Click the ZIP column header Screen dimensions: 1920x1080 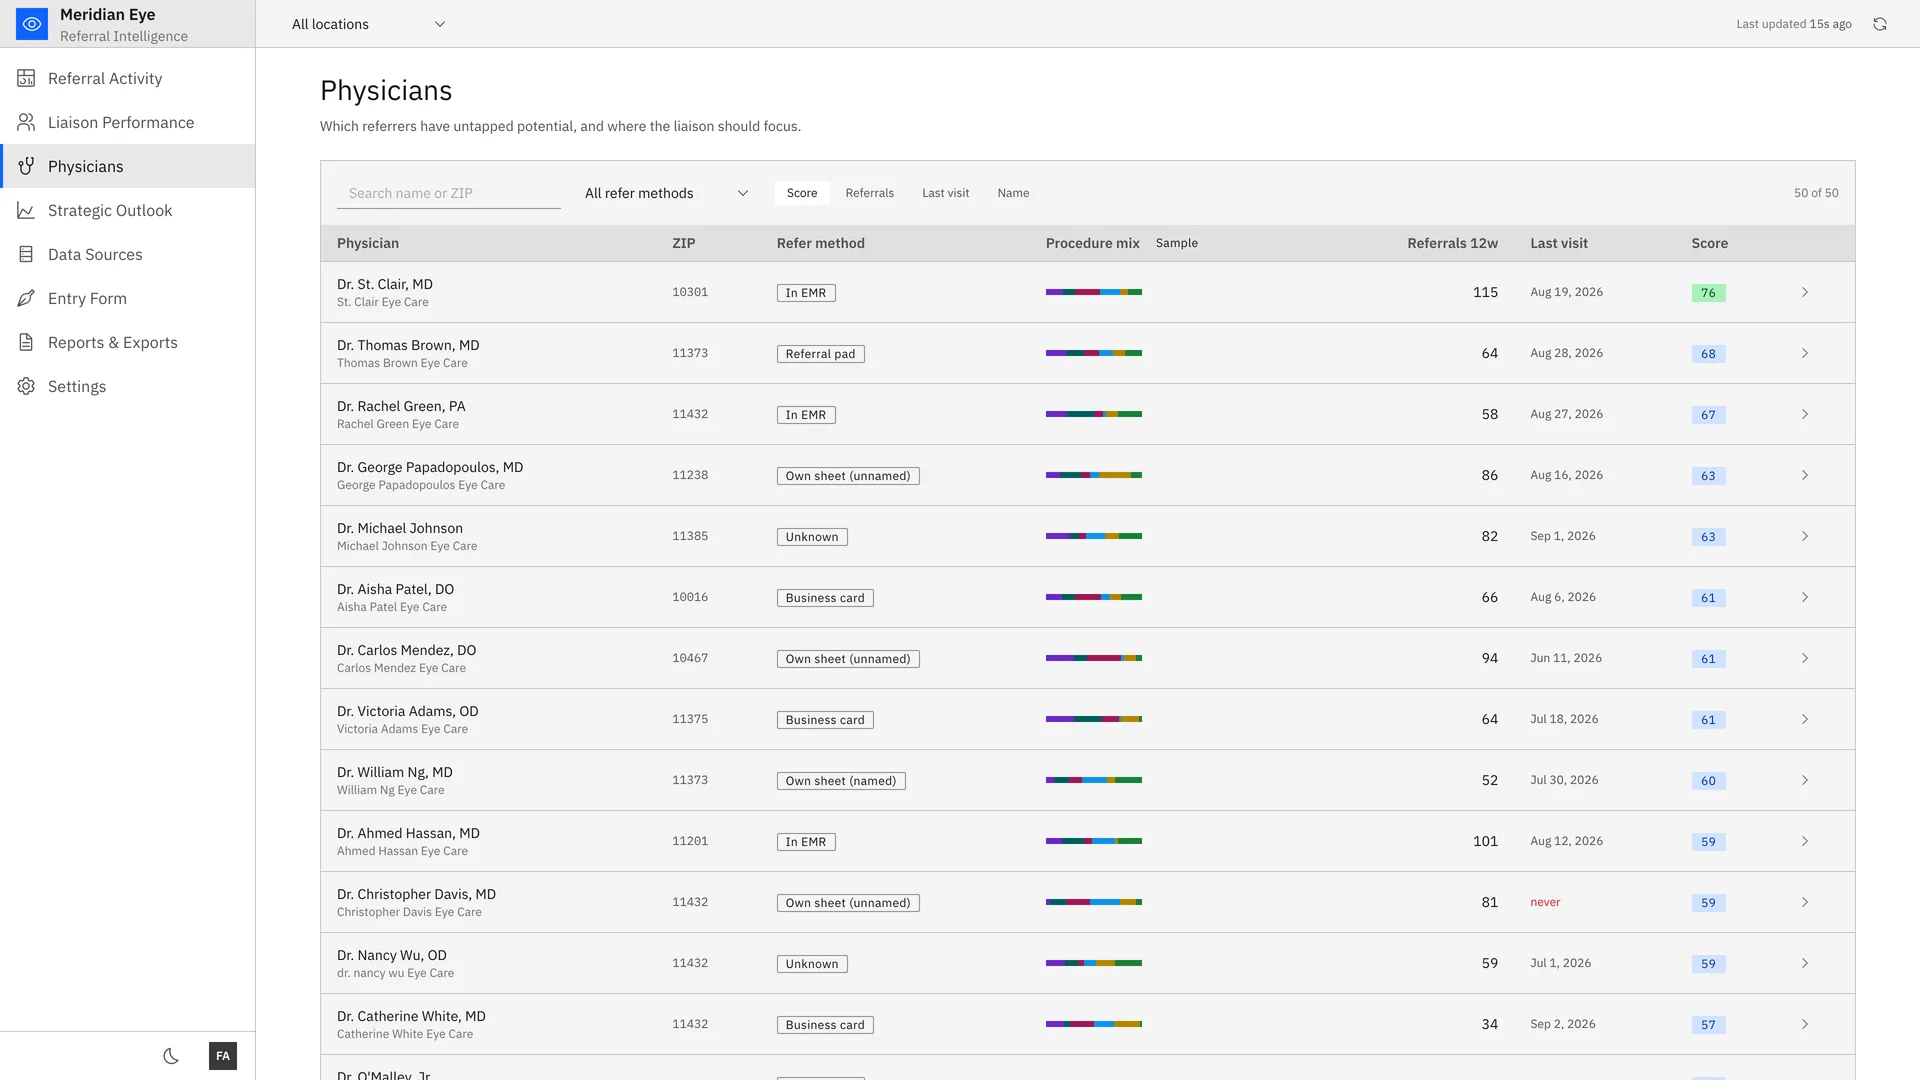click(684, 243)
